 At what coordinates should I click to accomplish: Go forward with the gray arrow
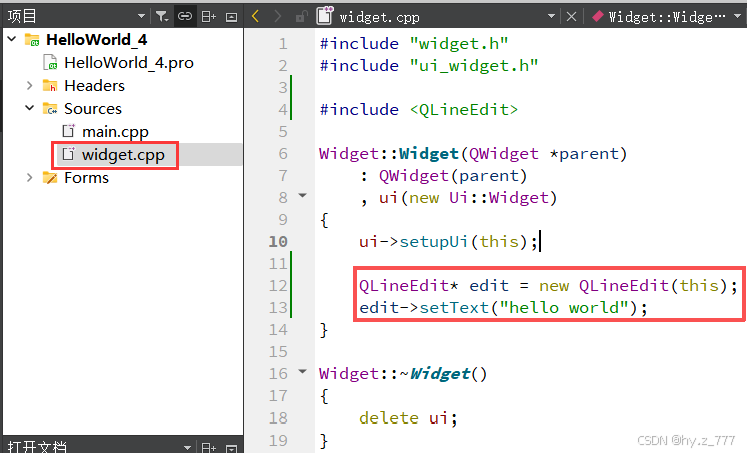coord(278,17)
